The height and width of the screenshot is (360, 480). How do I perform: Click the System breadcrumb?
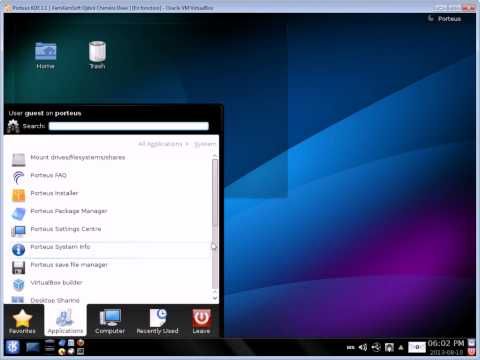[x=205, y=144]
